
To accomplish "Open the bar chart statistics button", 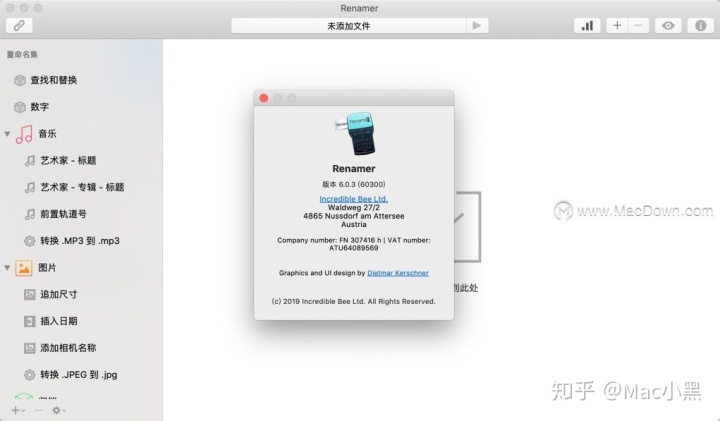I will coord(587,26).
